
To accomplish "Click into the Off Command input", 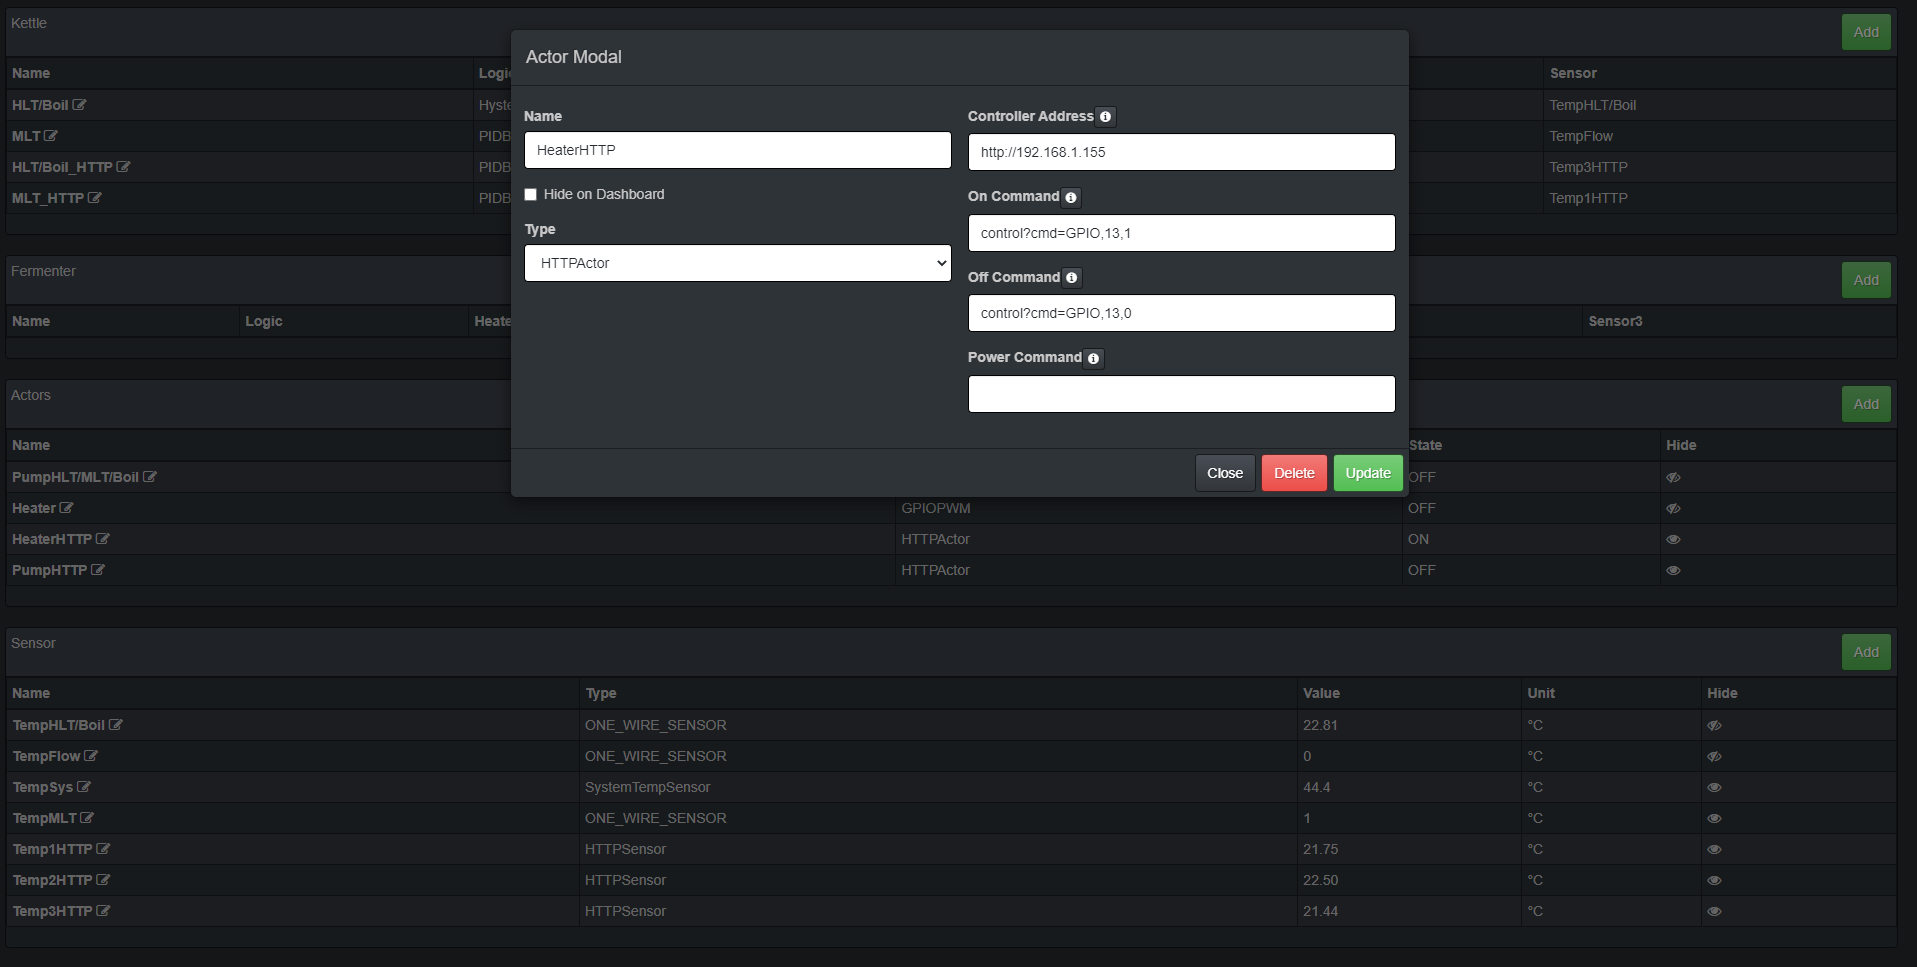I will (x=1181, y=313).
